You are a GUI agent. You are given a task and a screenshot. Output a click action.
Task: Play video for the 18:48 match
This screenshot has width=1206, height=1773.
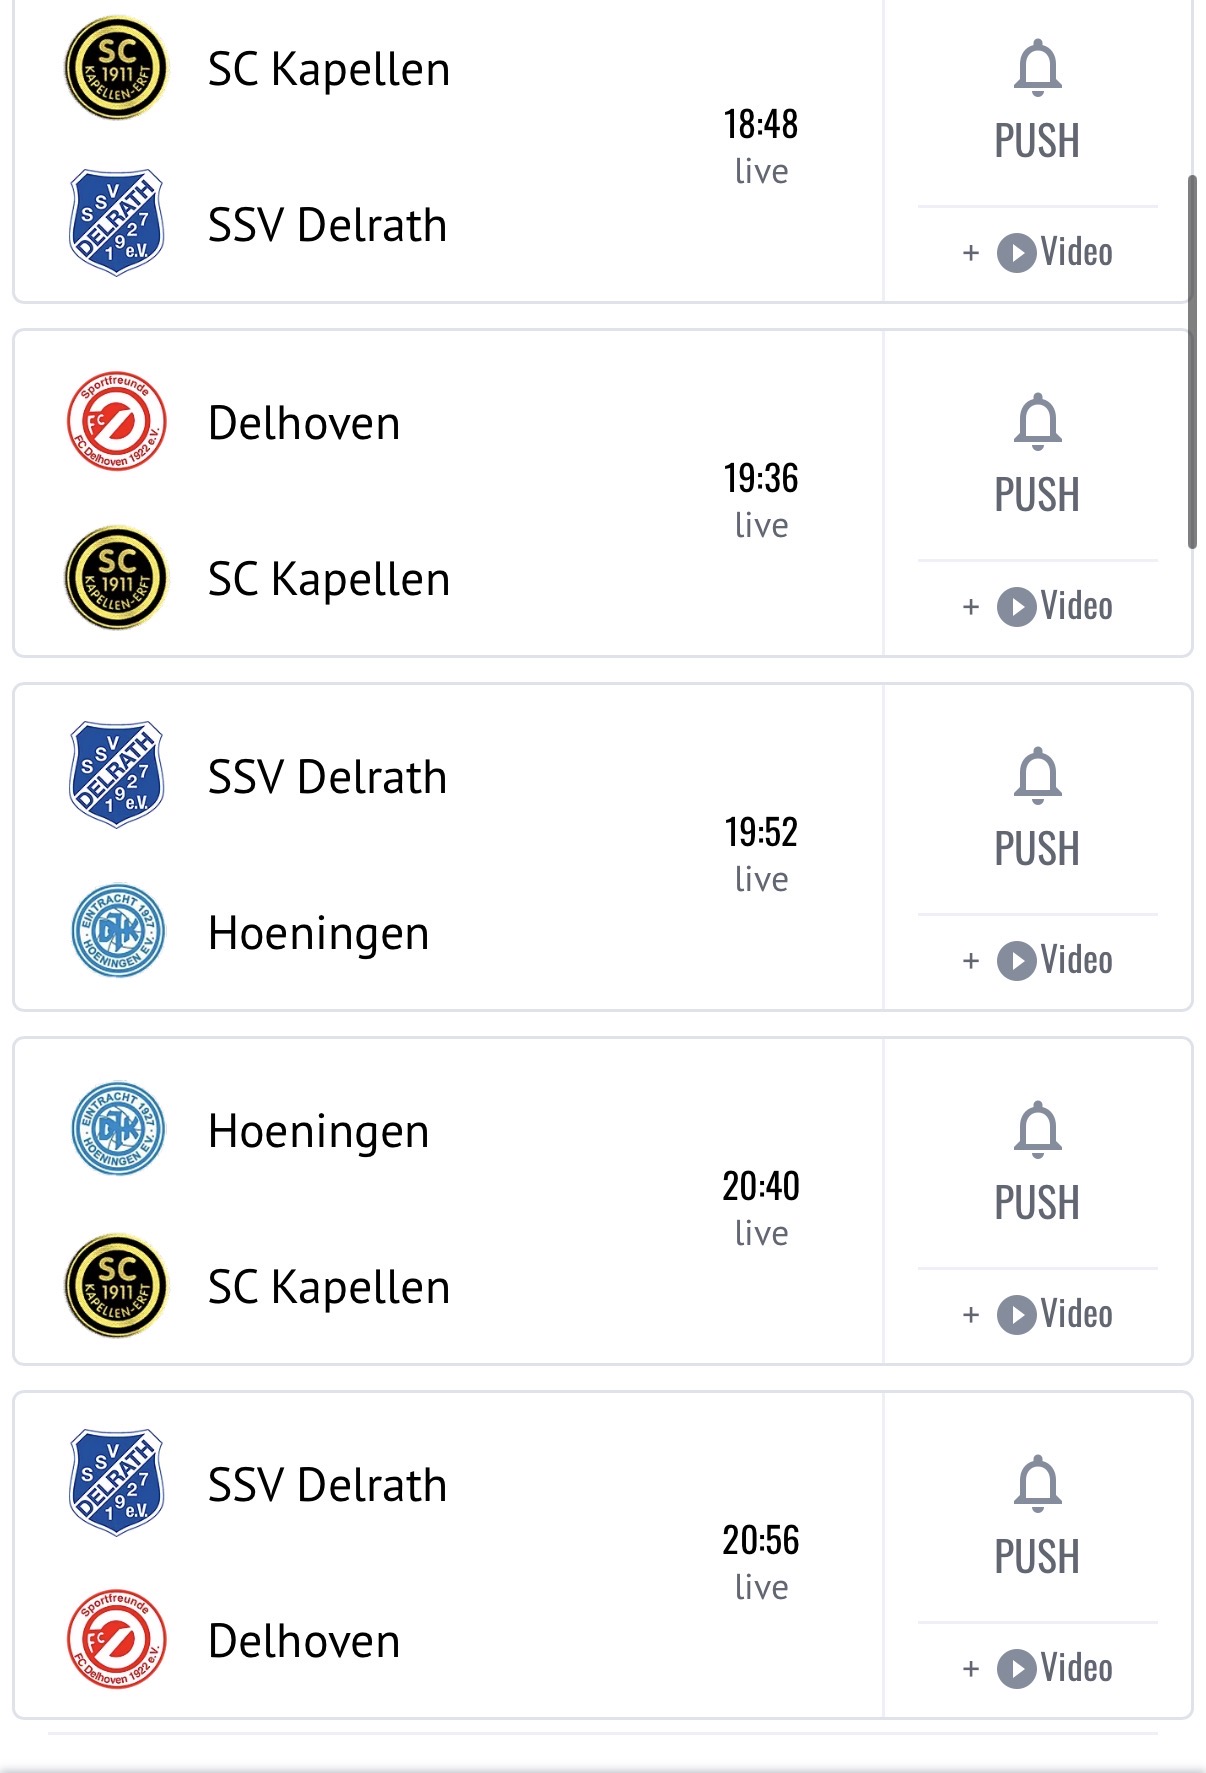coord(1017,253)
